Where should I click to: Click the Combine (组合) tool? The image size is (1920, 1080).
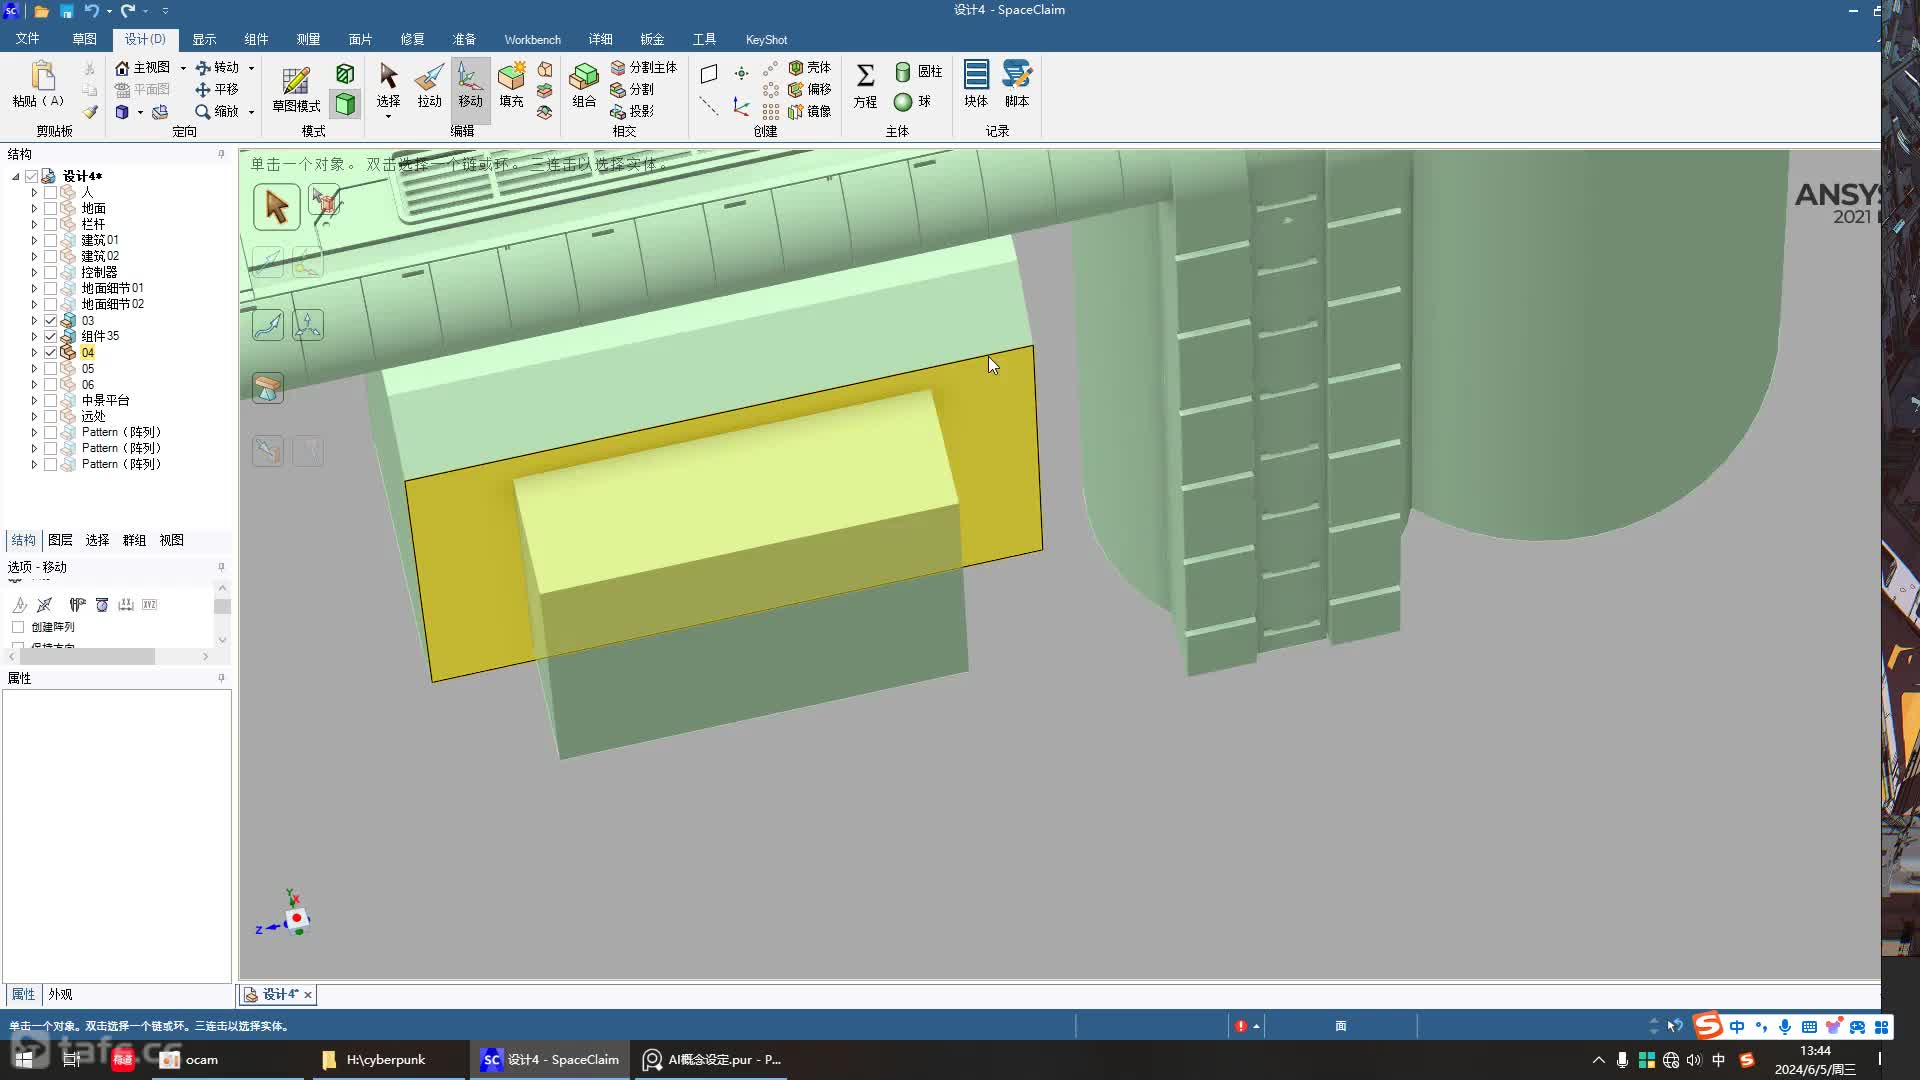click(x=584, y=85)
